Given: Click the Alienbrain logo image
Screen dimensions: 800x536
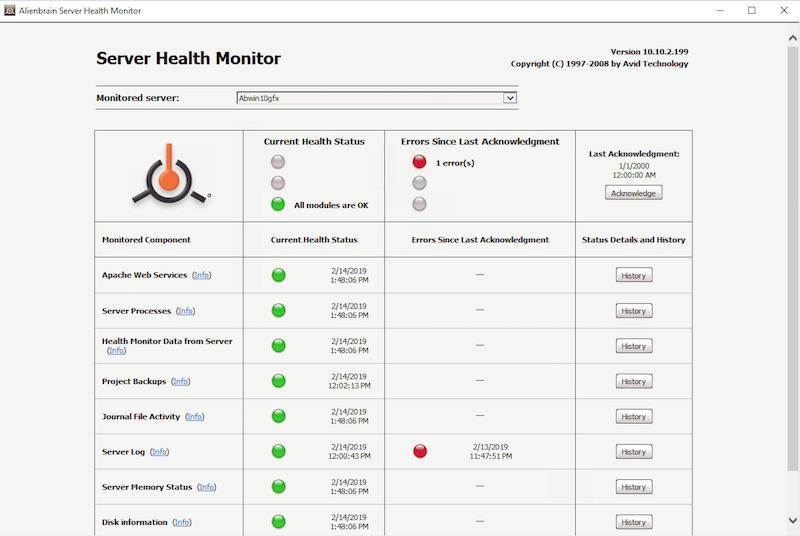Looking at the screenshot, I should click(x=169, y=176).
